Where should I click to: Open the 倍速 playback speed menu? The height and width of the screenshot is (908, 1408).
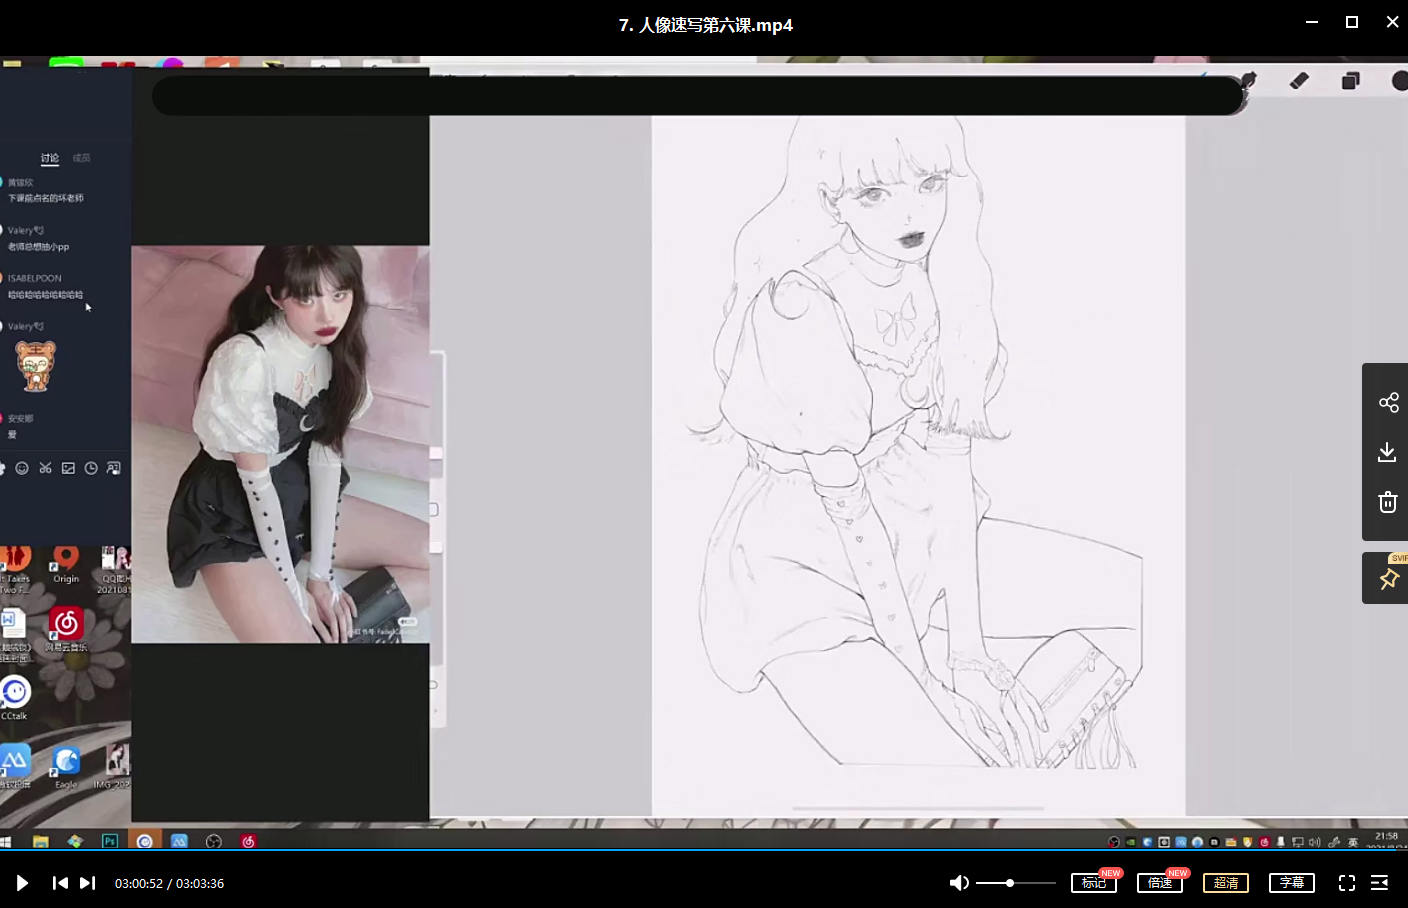(1160, 883)
